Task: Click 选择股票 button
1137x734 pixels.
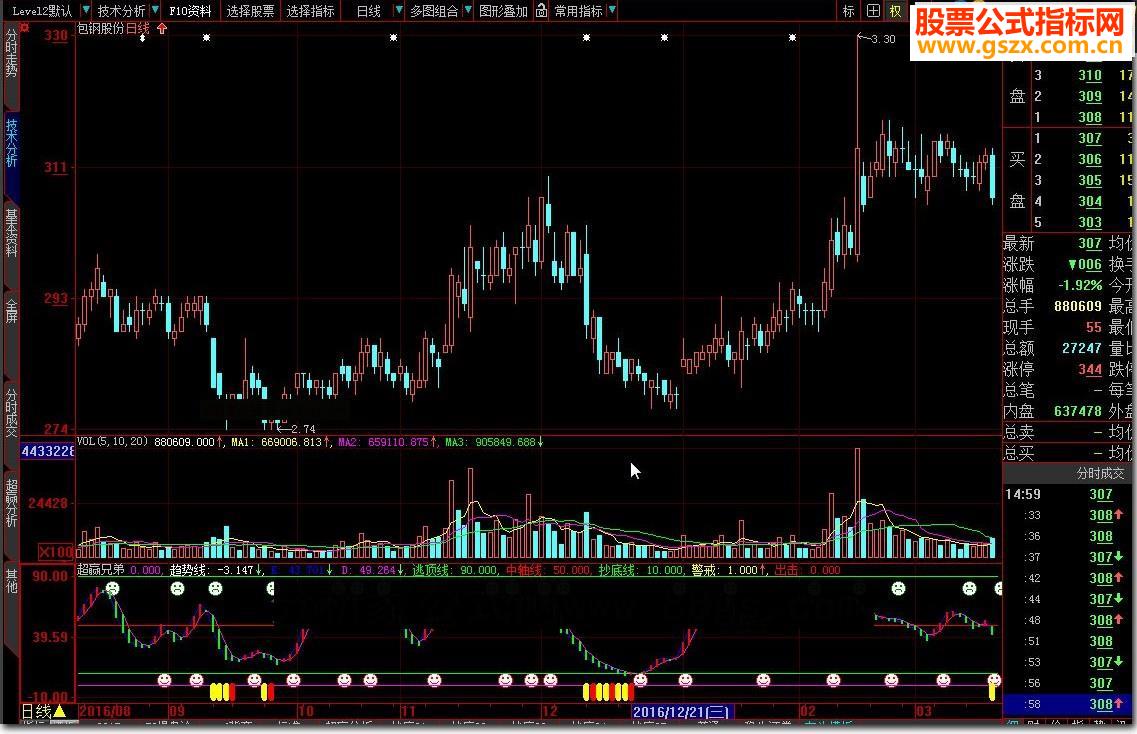Action: tap(250, 11)
